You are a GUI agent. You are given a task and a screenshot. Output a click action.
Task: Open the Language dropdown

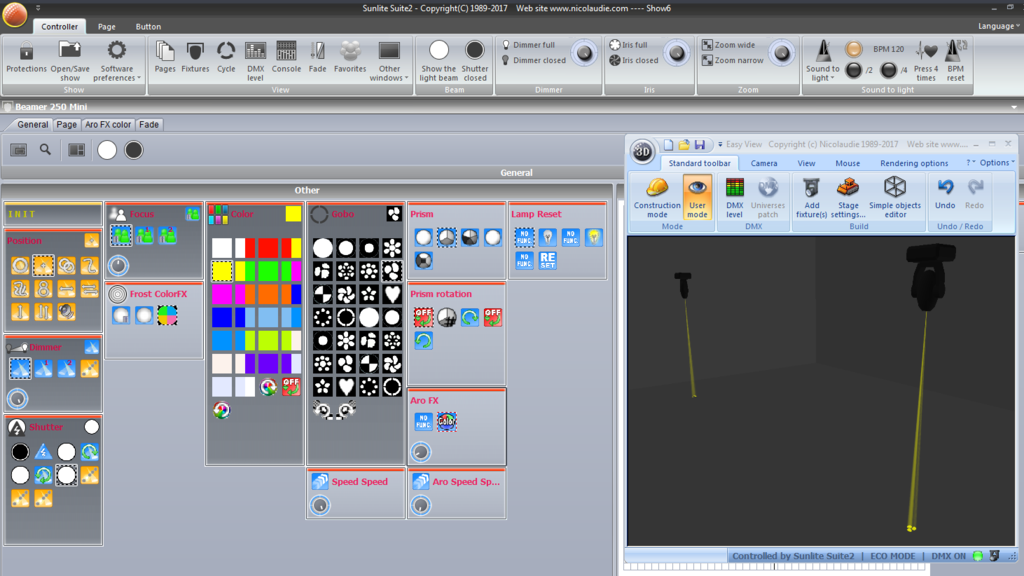tap(999, 26)
